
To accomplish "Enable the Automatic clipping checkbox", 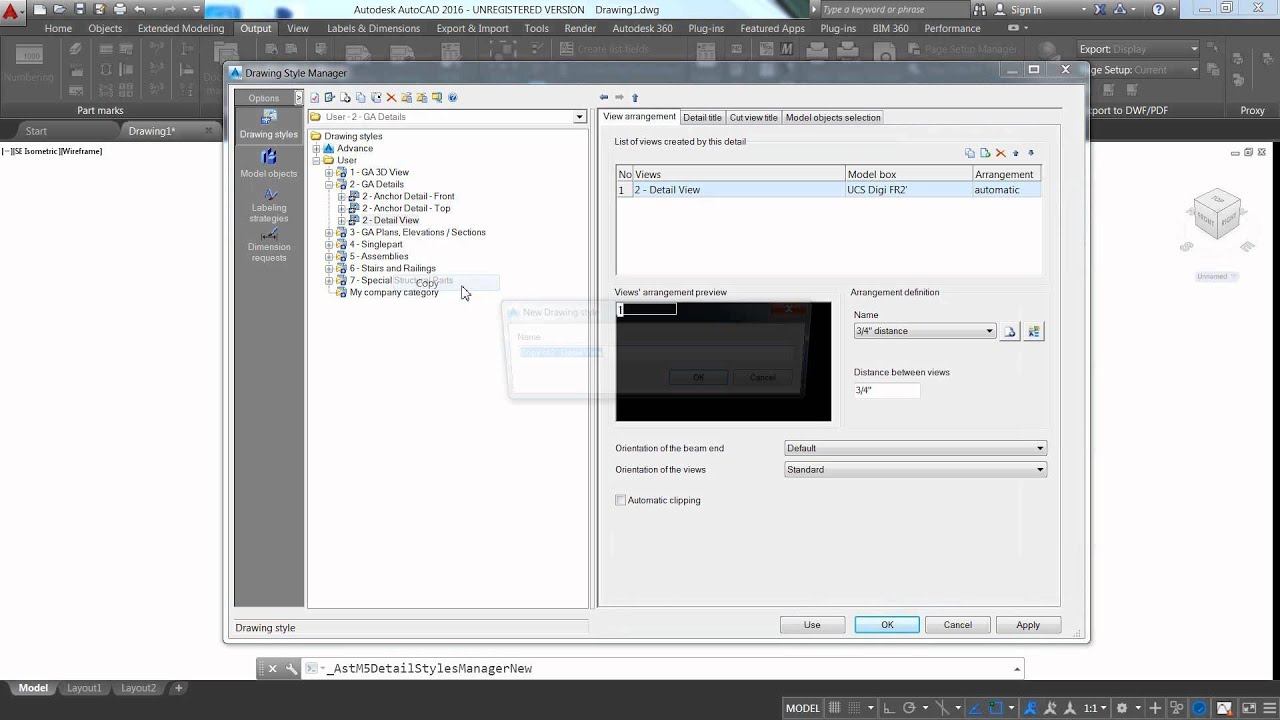I will [620, 500].
